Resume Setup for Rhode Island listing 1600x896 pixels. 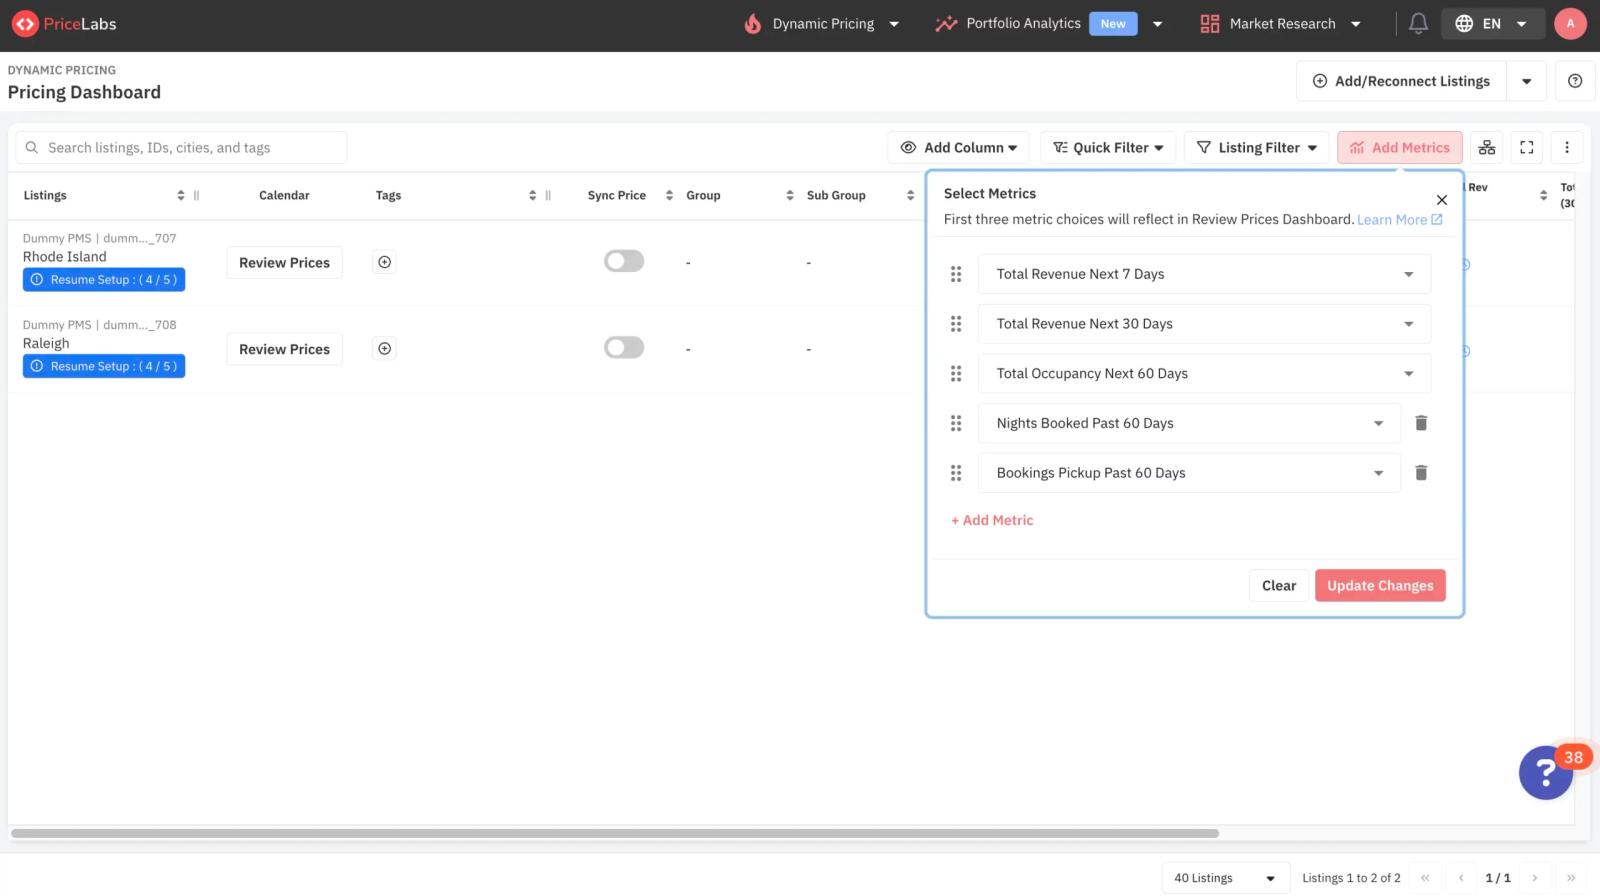(x=104, y=280)
